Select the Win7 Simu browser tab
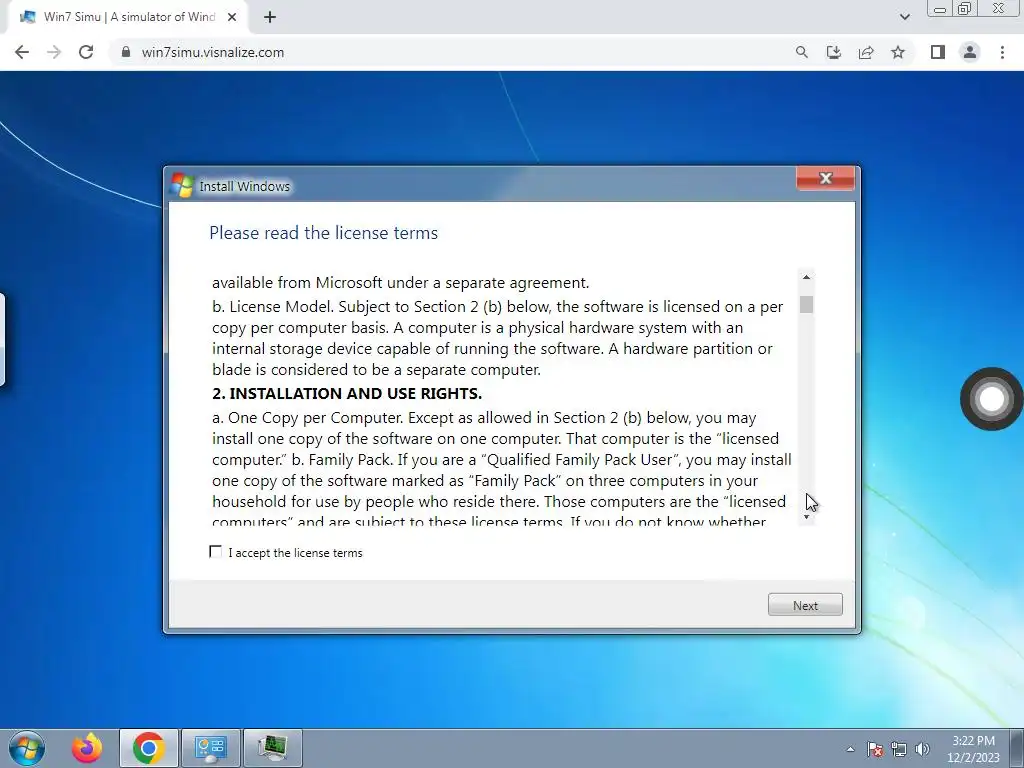This screenshot has width=1024, height=768. pyautogui.click(x=128, y=17)
